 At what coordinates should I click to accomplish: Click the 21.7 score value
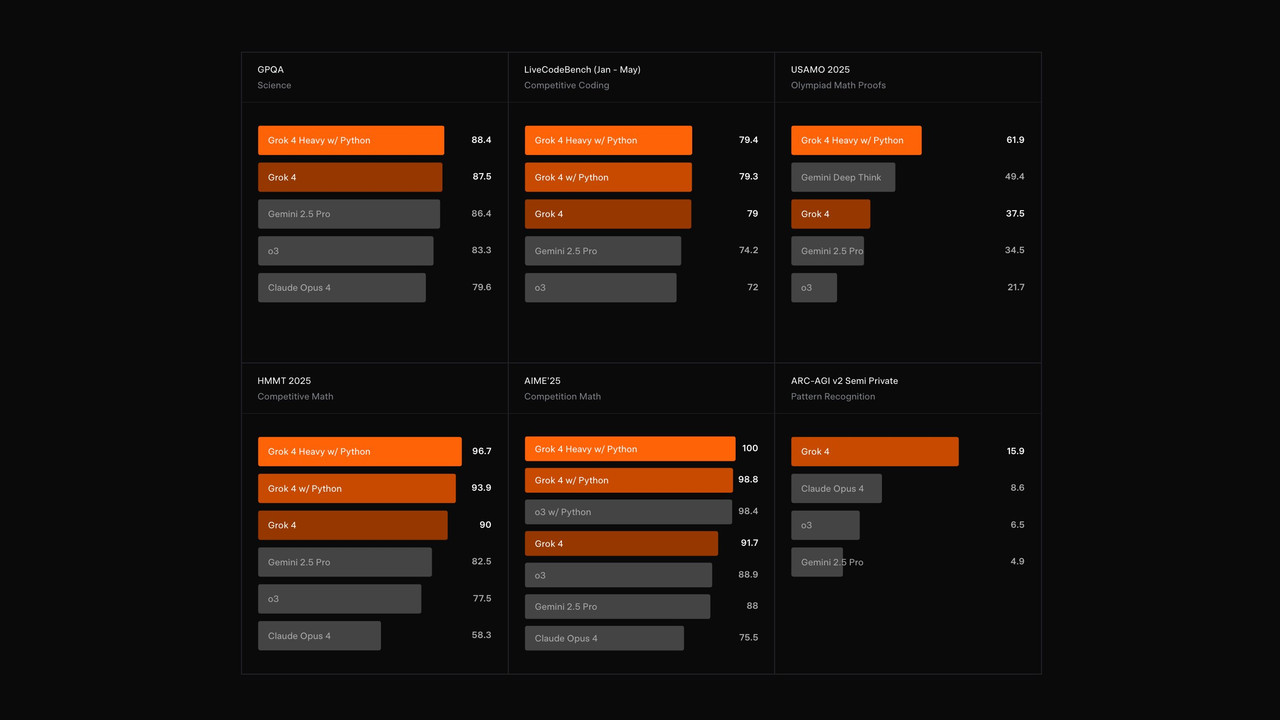pyautogui.click(x=1015, y=288)
